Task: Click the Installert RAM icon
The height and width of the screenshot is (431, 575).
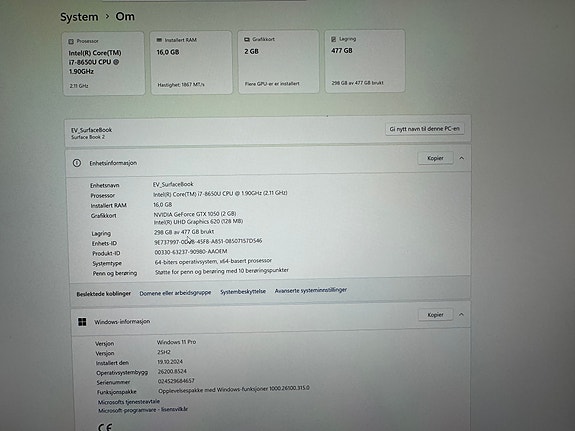Action: pyautogui.click(x=159, y=40)
